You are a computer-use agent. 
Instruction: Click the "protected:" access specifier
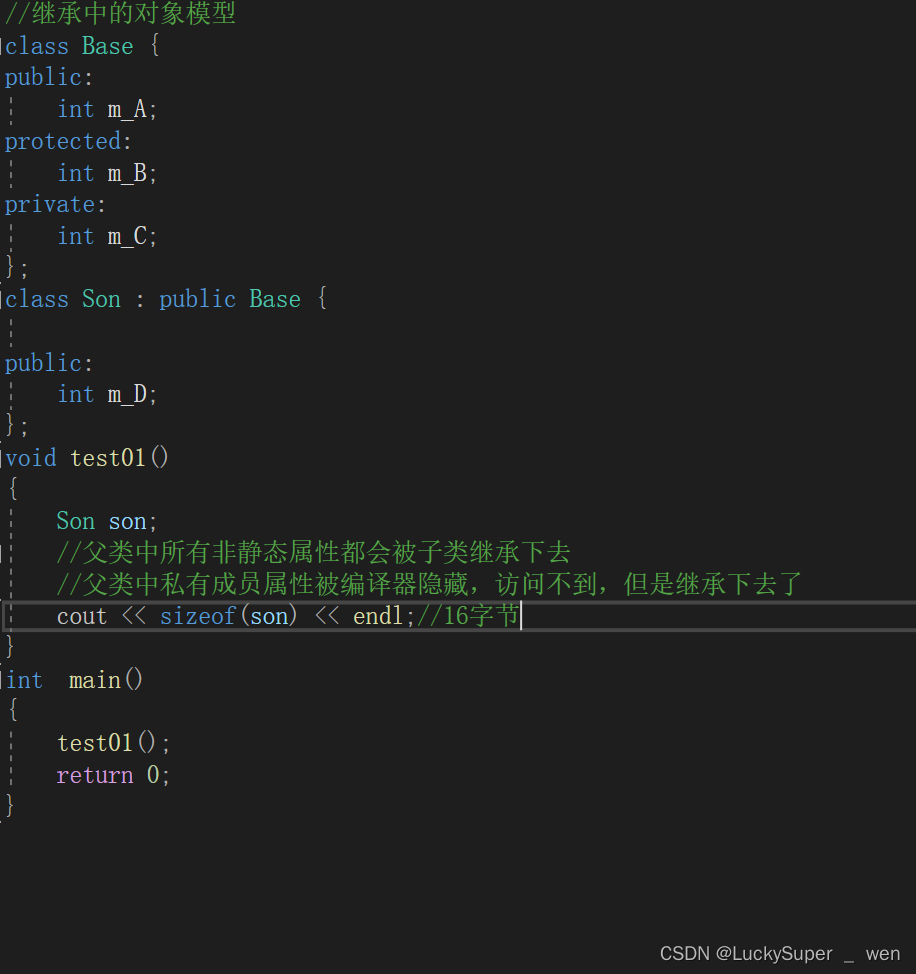pos(68,141)
